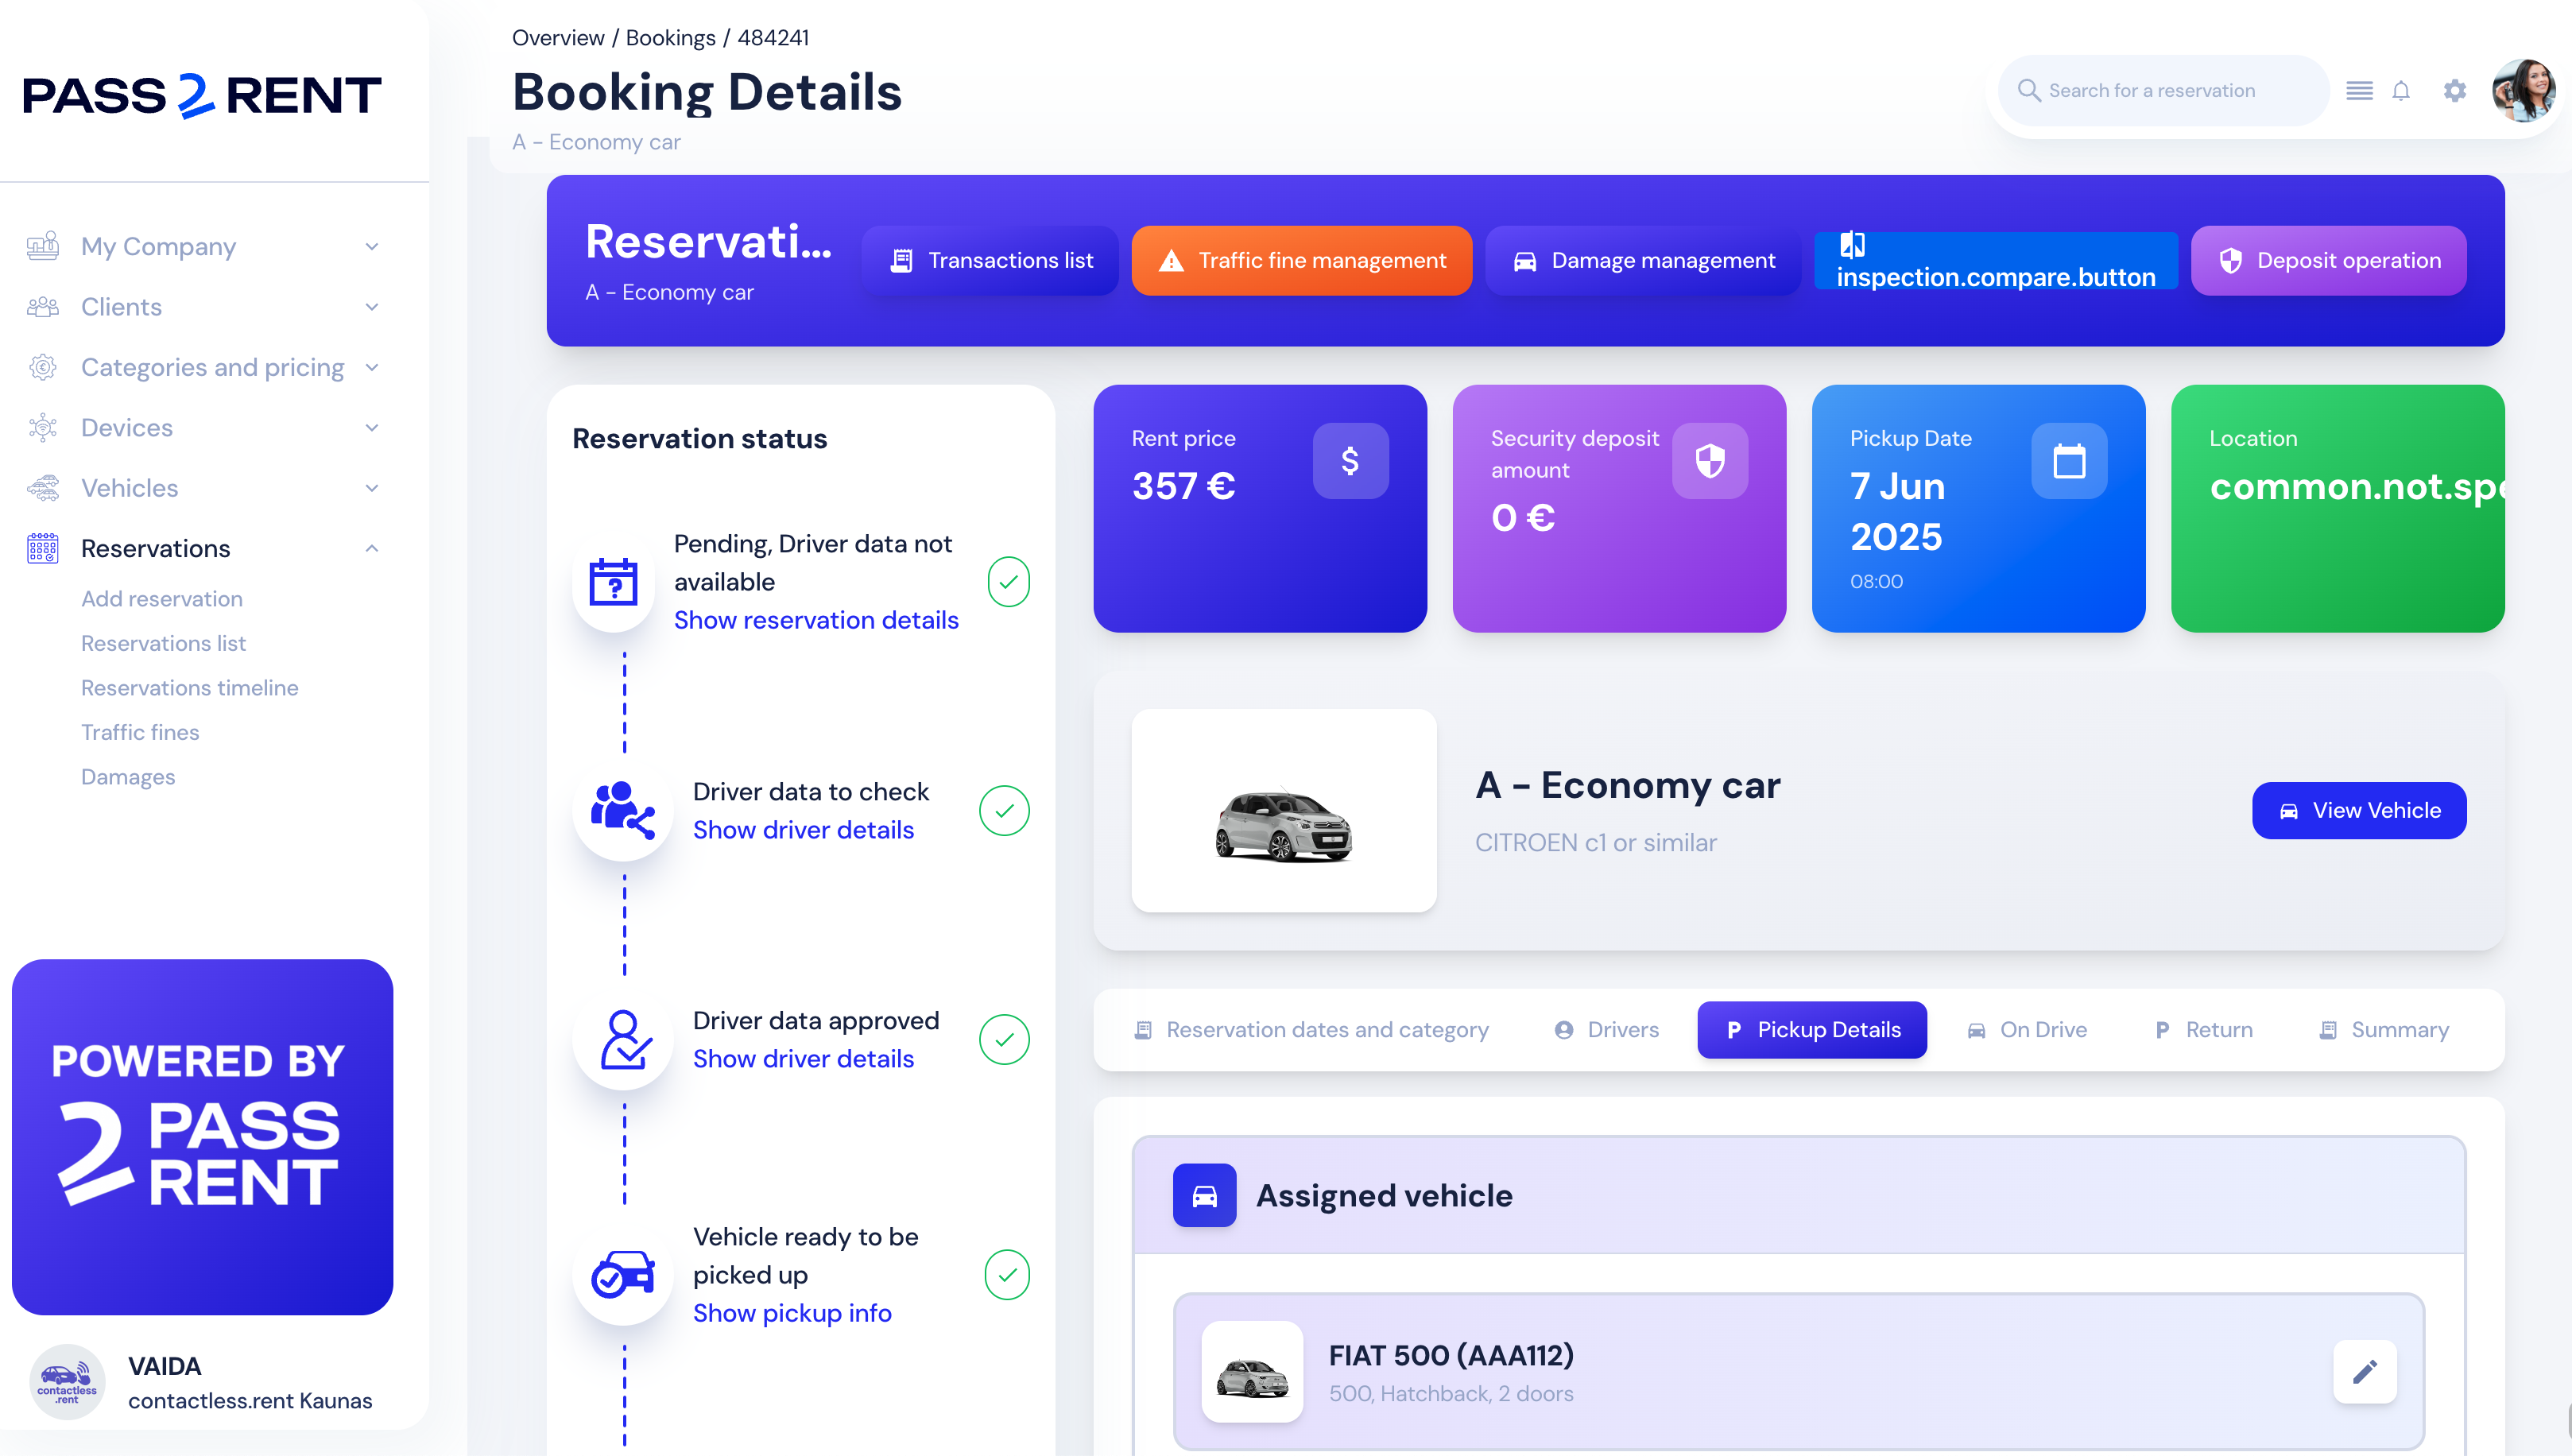
Task: Click the dollar icon on Rent price card
Action: click(x=1350, y=461)
